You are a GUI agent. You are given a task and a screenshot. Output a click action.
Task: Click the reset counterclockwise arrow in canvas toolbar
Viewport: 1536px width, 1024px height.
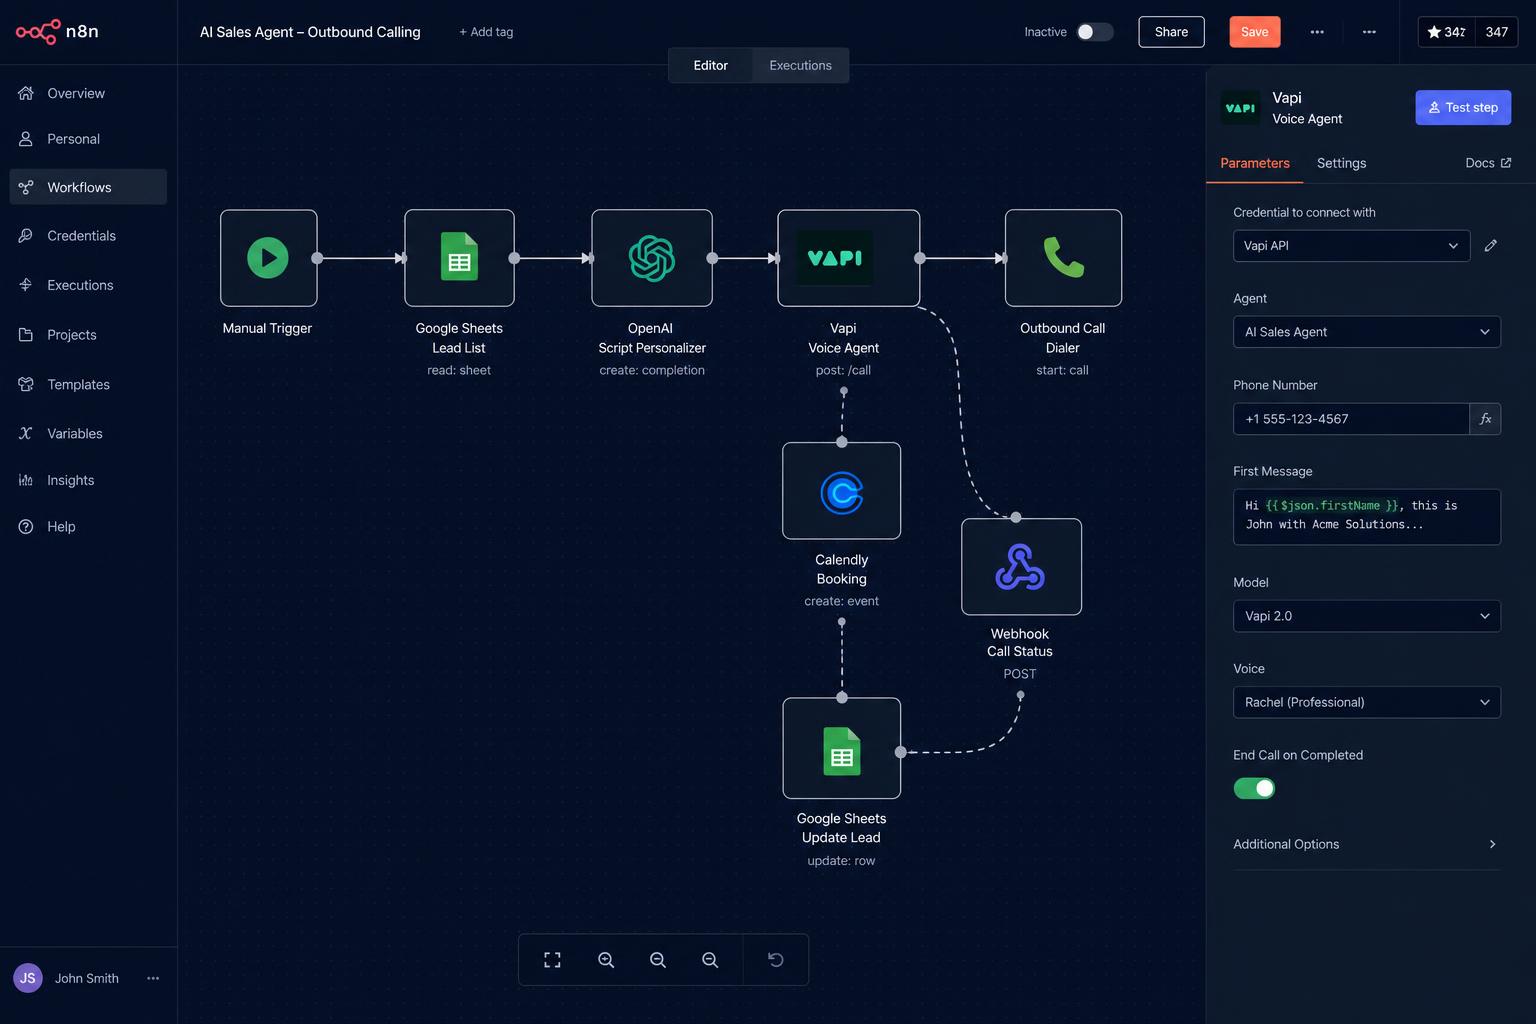pos(775,960)
